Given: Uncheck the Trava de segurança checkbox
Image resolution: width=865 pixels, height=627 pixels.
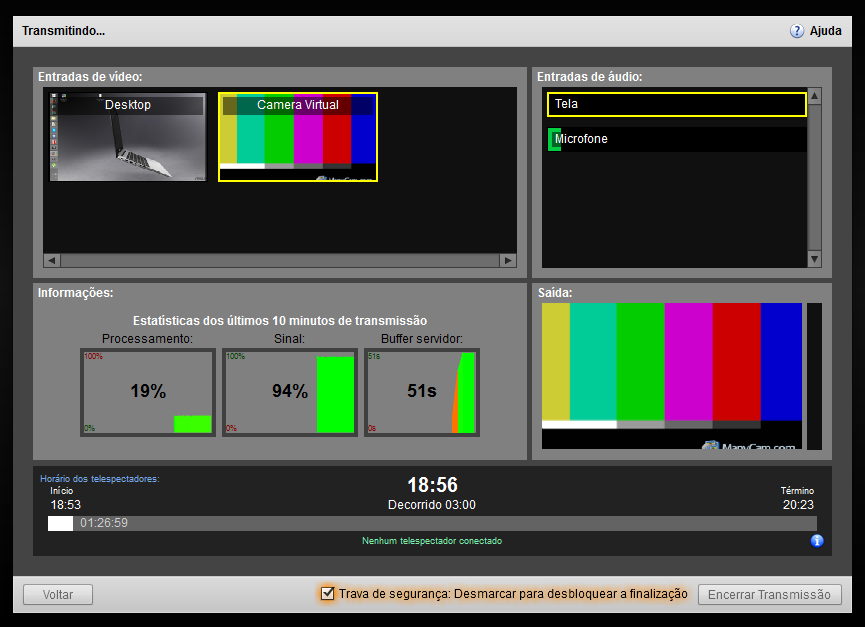Looking at the screenshot, I should pos(327,594).
